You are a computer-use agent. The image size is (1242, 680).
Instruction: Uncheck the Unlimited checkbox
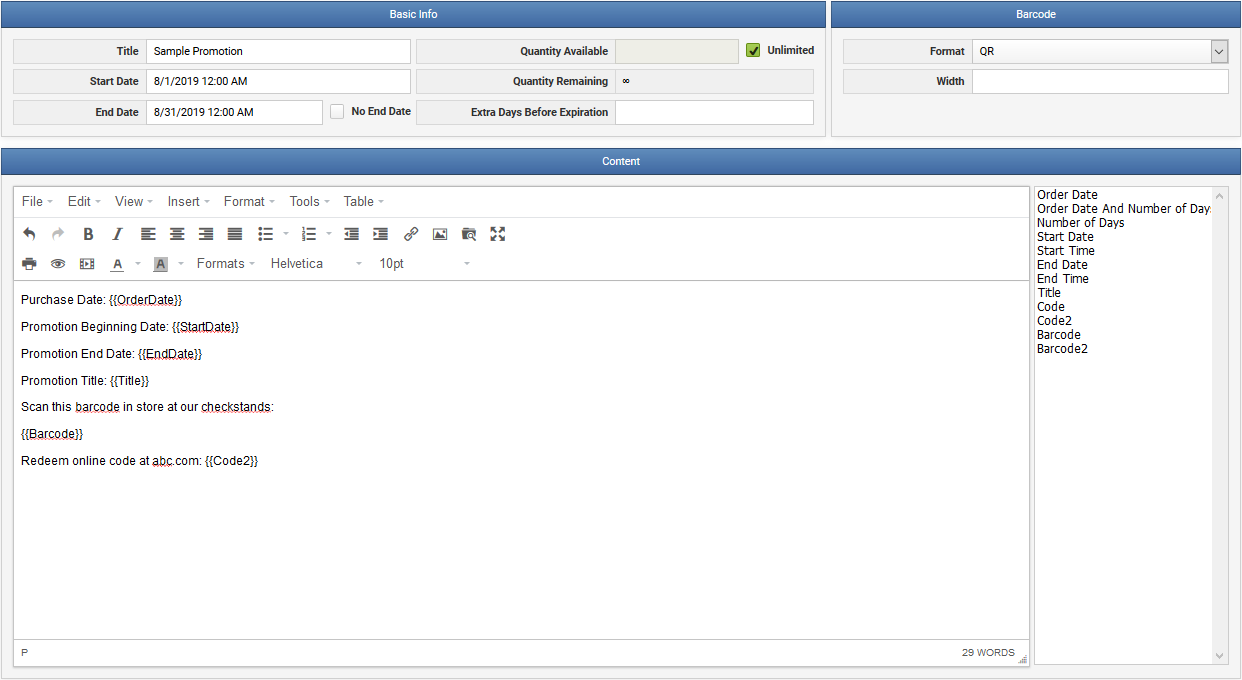pos(753,50)
